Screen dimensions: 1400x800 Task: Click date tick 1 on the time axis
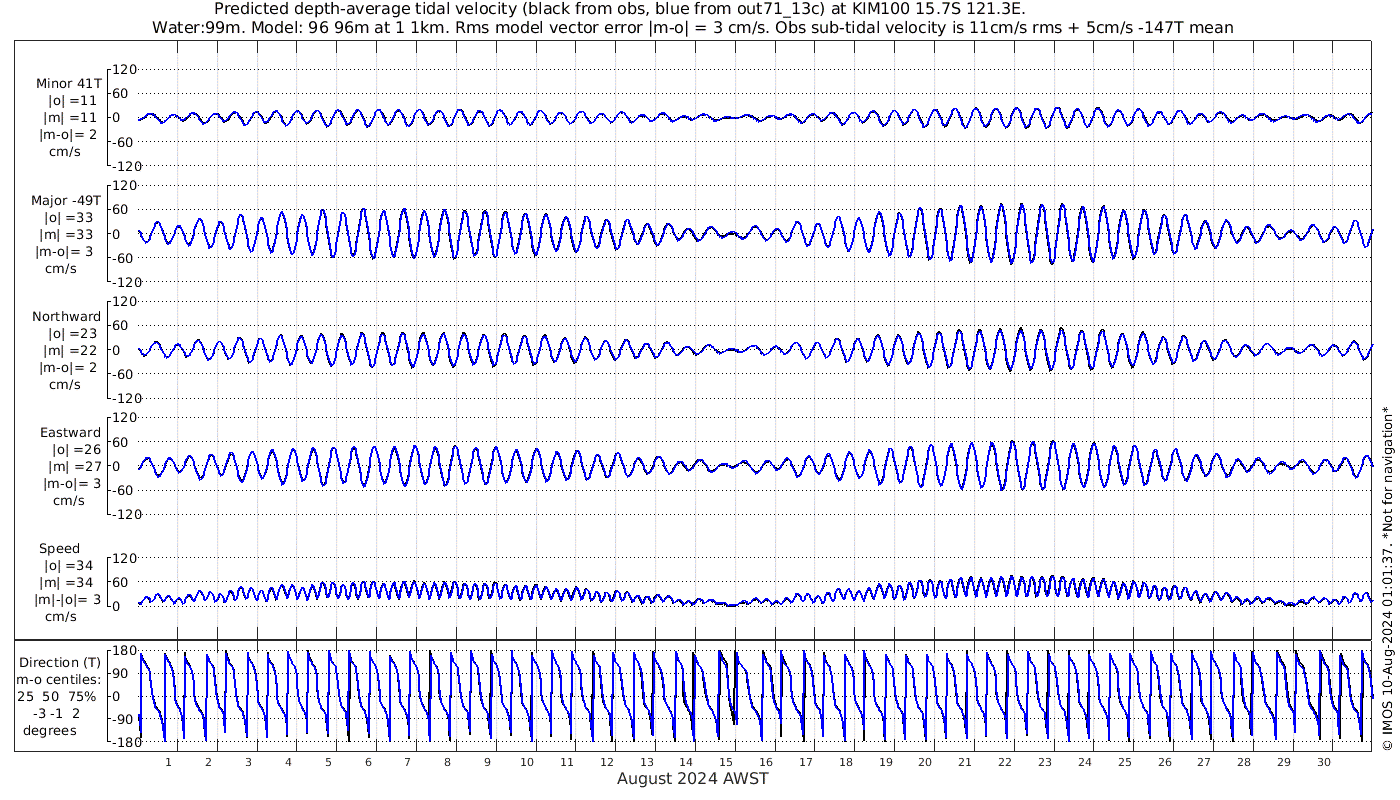pos(168,762)
